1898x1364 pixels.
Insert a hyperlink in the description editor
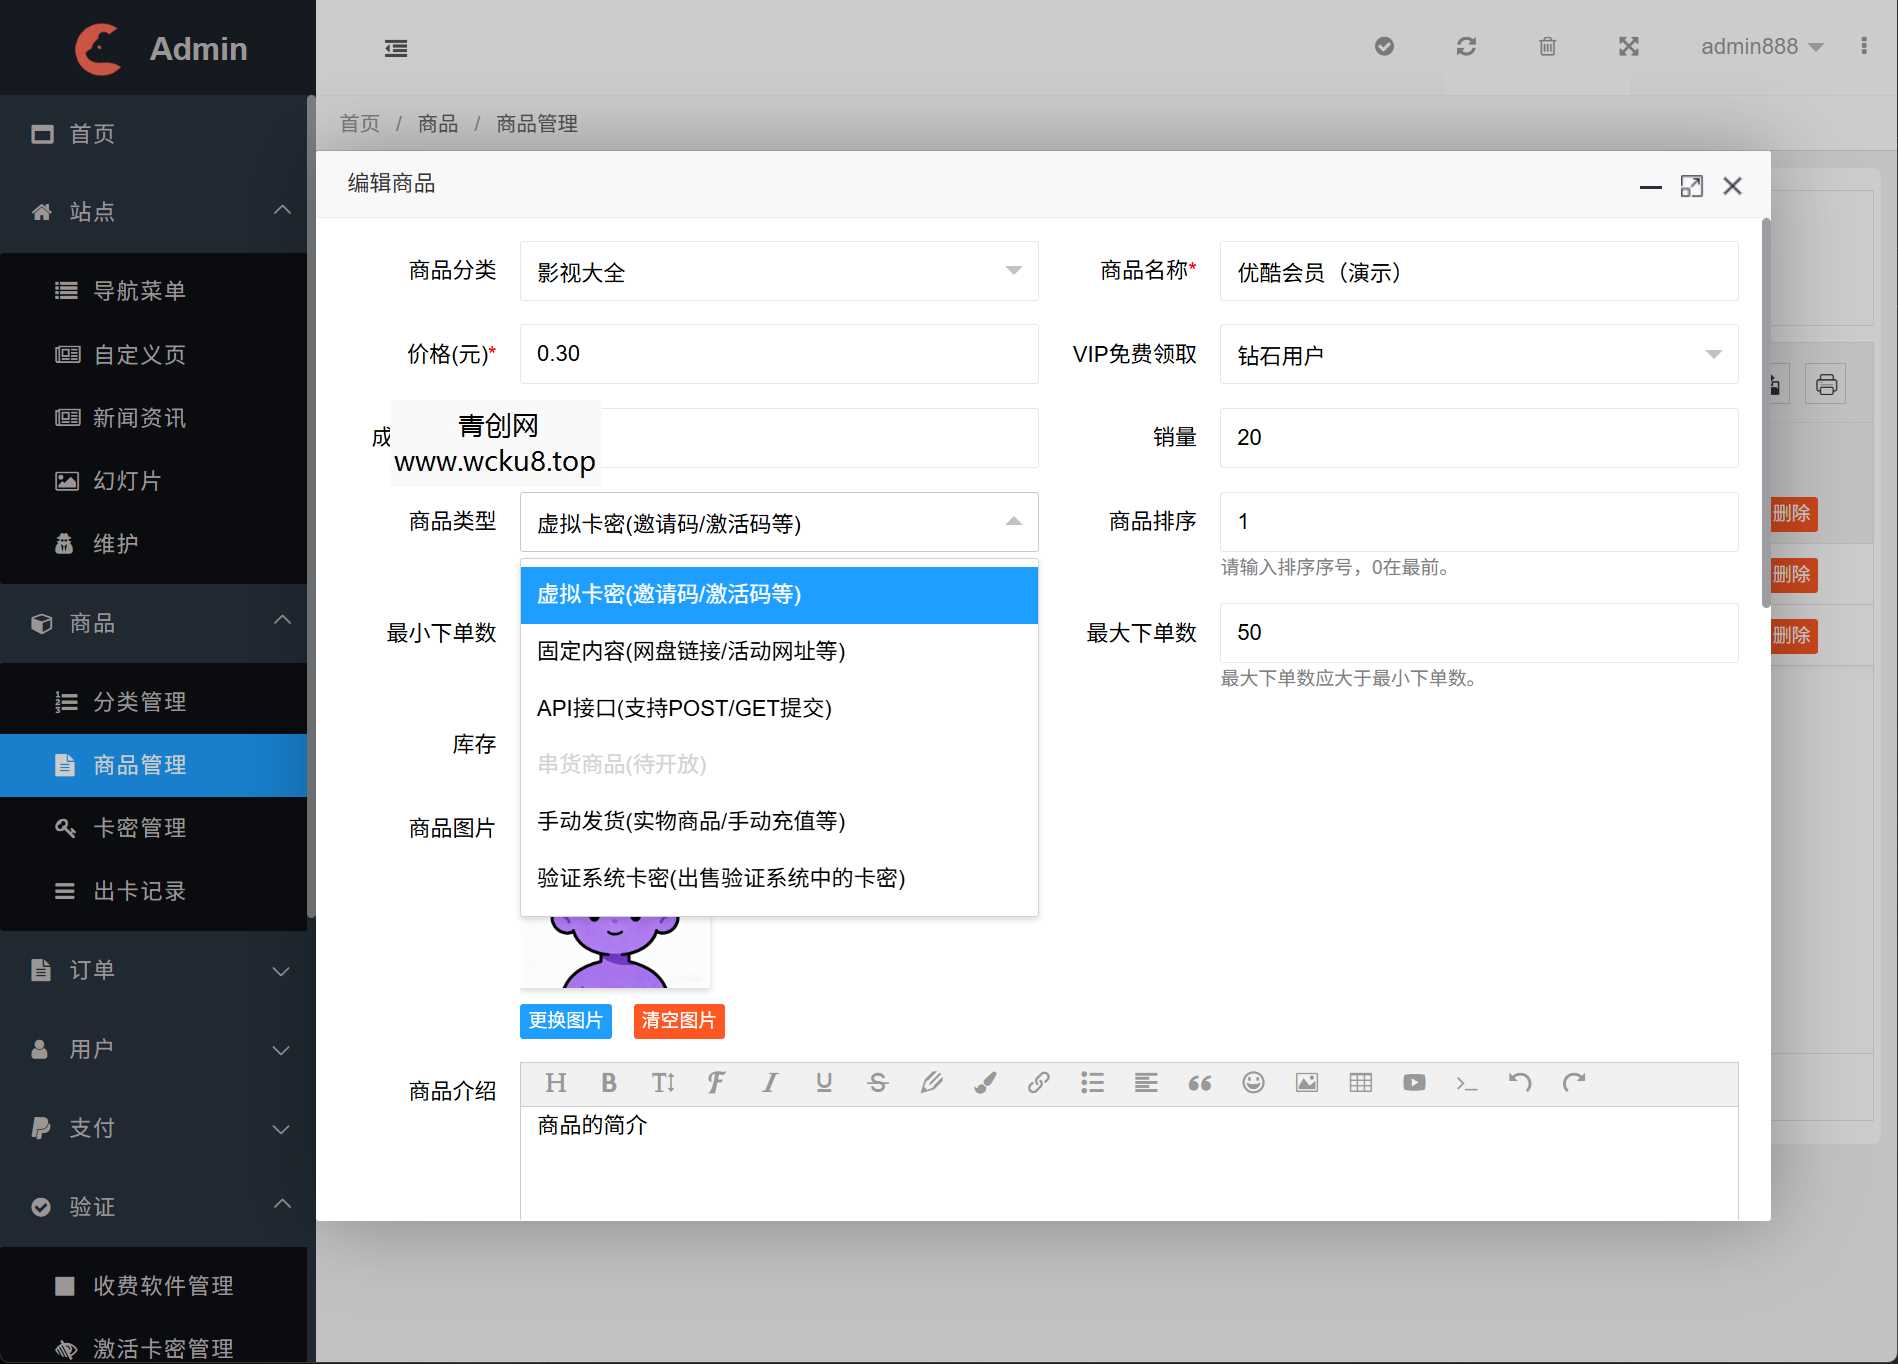(1039, 1082)
